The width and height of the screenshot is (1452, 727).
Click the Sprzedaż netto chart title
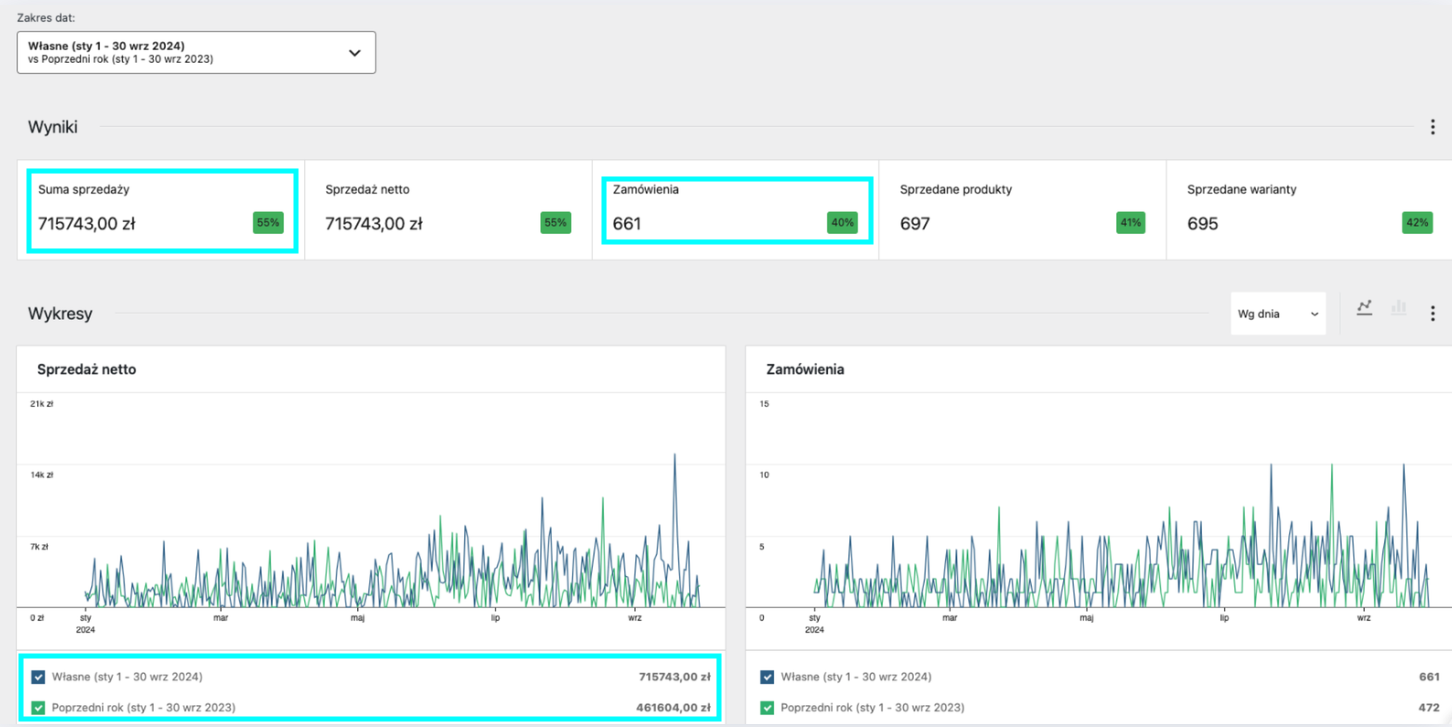(x=86, y=370)
